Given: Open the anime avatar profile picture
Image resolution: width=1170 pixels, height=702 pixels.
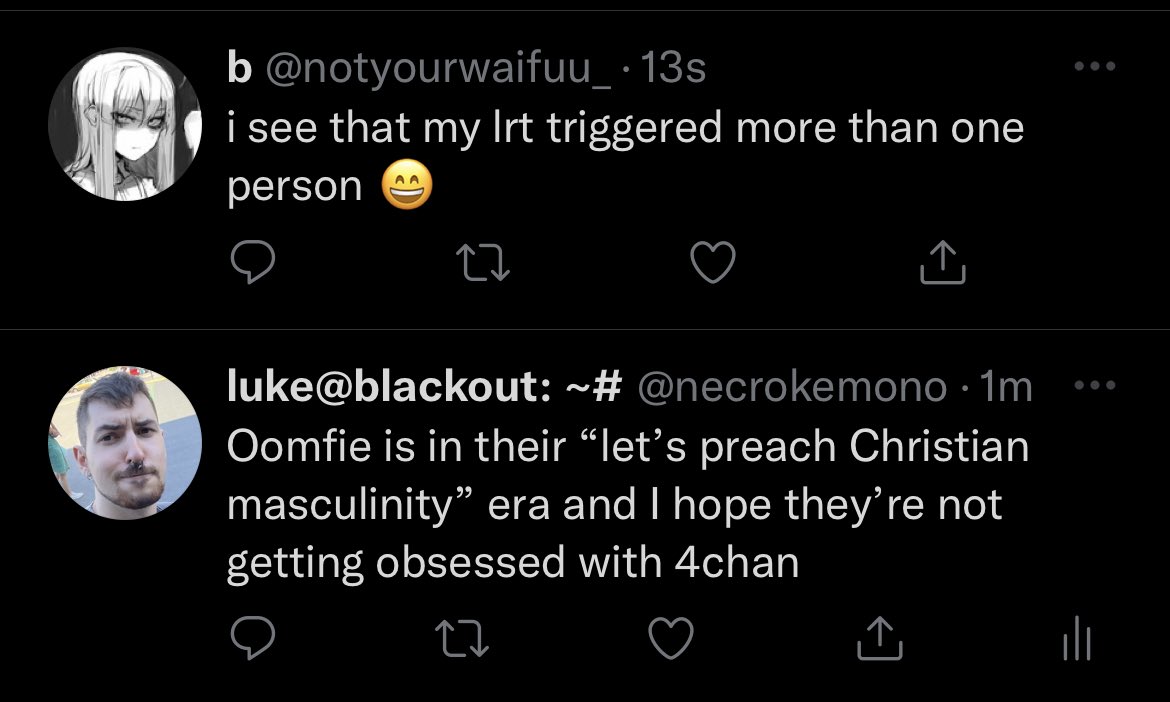Looking at the screenshot, I should tap(125, 125).
